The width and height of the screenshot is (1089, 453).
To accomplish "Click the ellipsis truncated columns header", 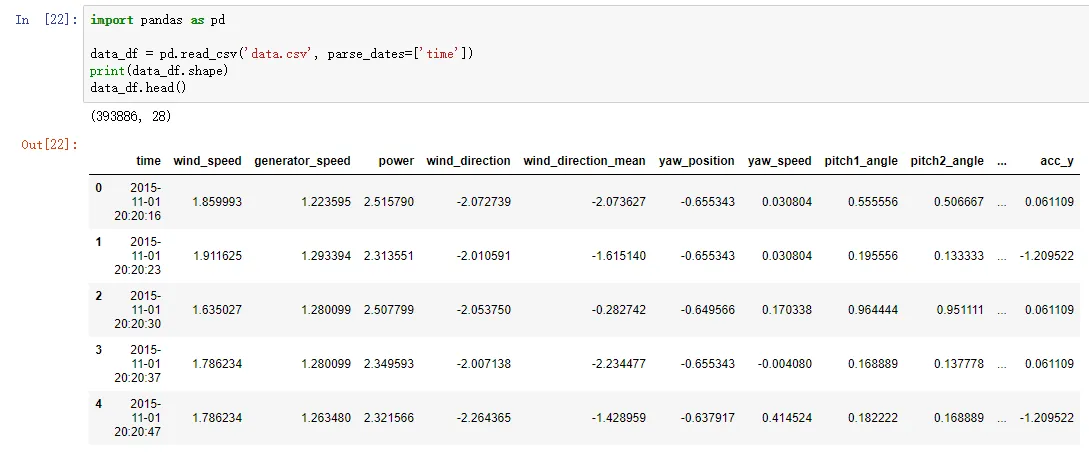I will coord(1001,161).
